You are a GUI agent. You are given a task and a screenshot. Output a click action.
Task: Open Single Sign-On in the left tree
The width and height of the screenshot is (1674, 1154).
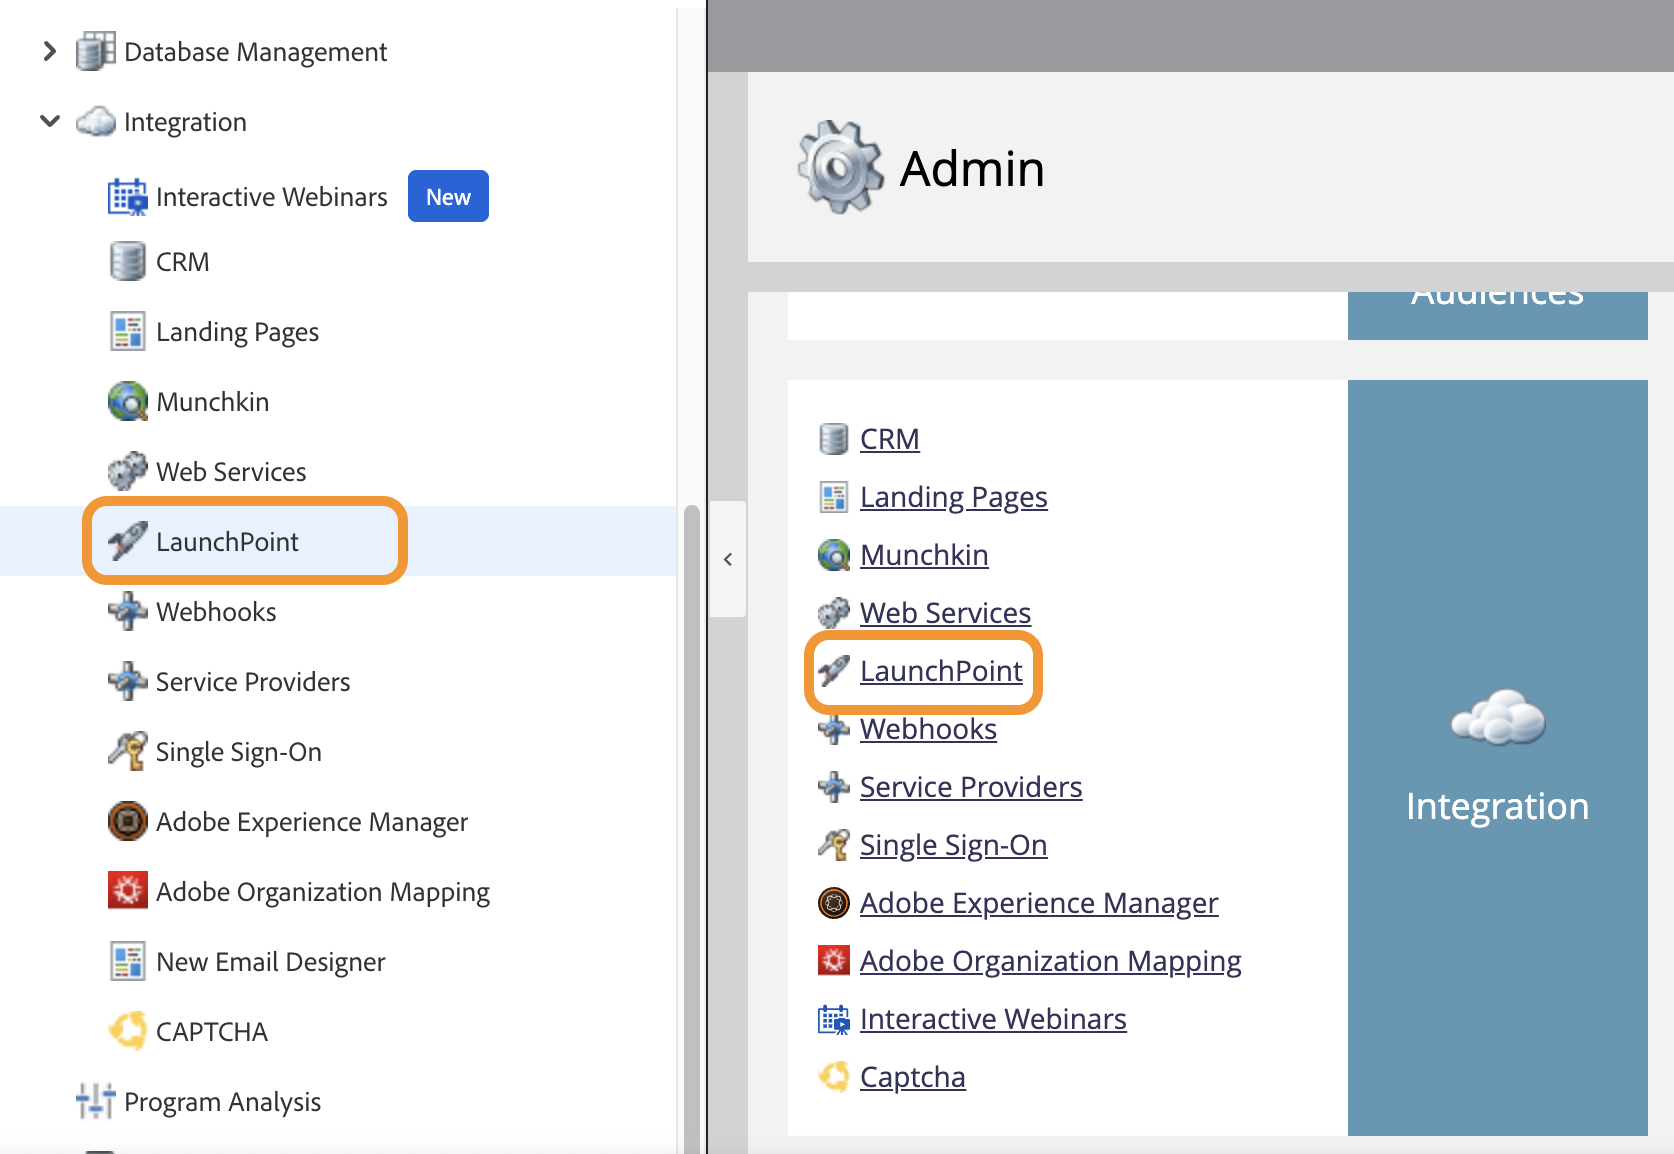(x=238, y=752)
